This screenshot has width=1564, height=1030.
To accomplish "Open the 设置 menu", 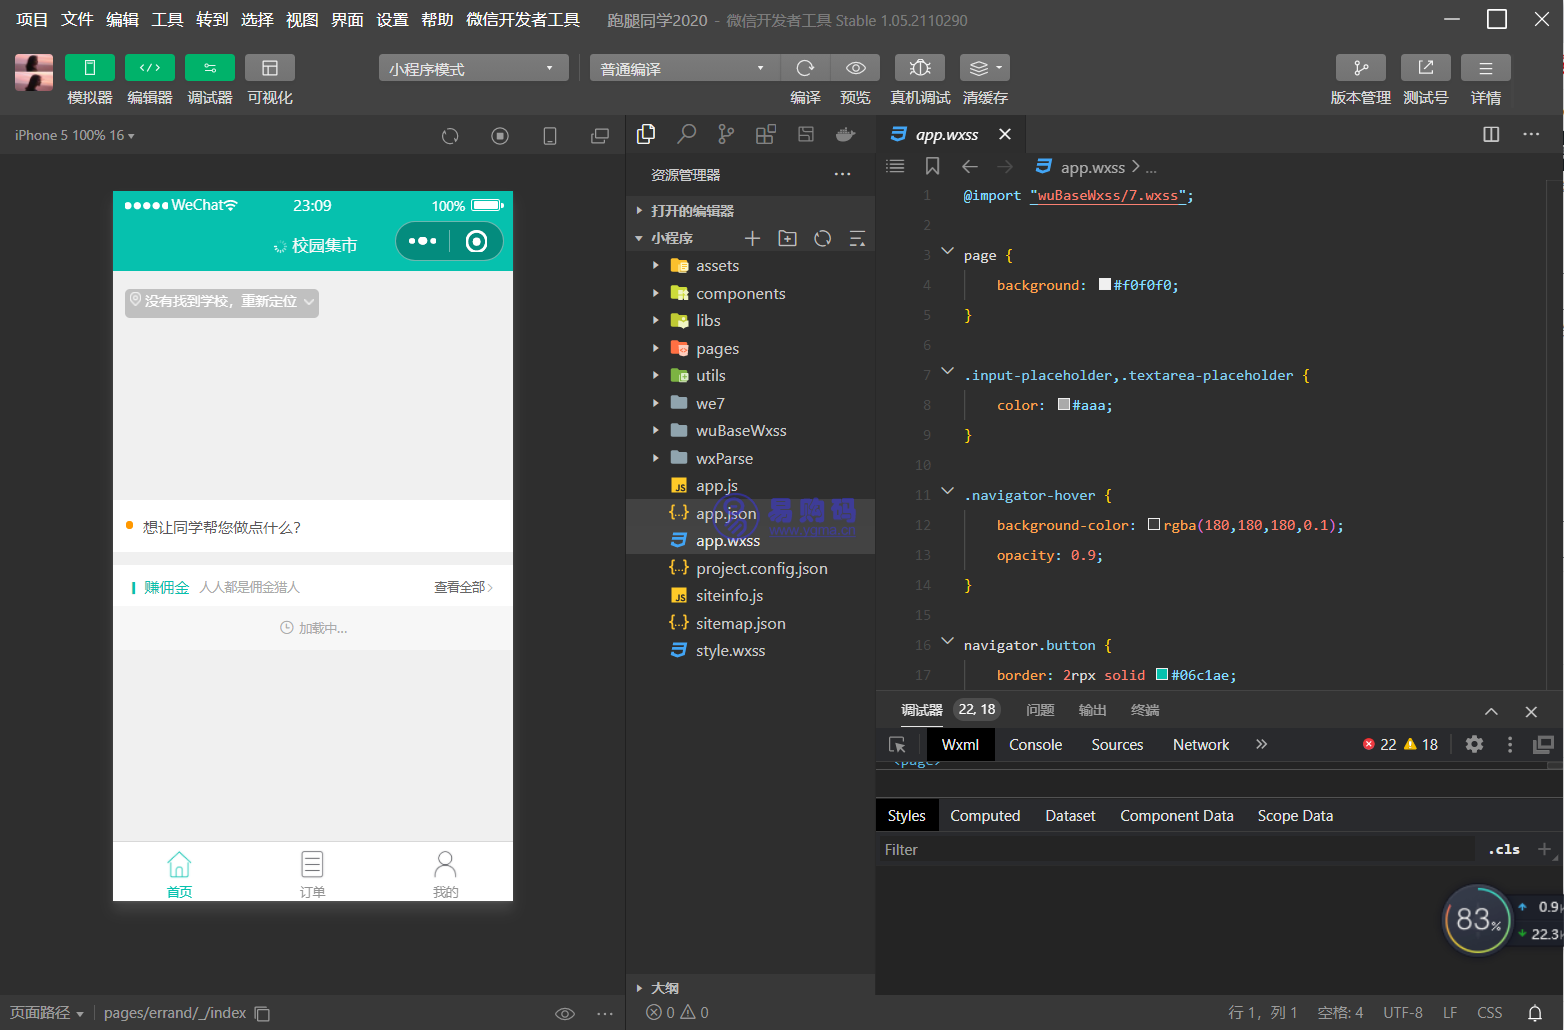I will [x=392, y=20].
